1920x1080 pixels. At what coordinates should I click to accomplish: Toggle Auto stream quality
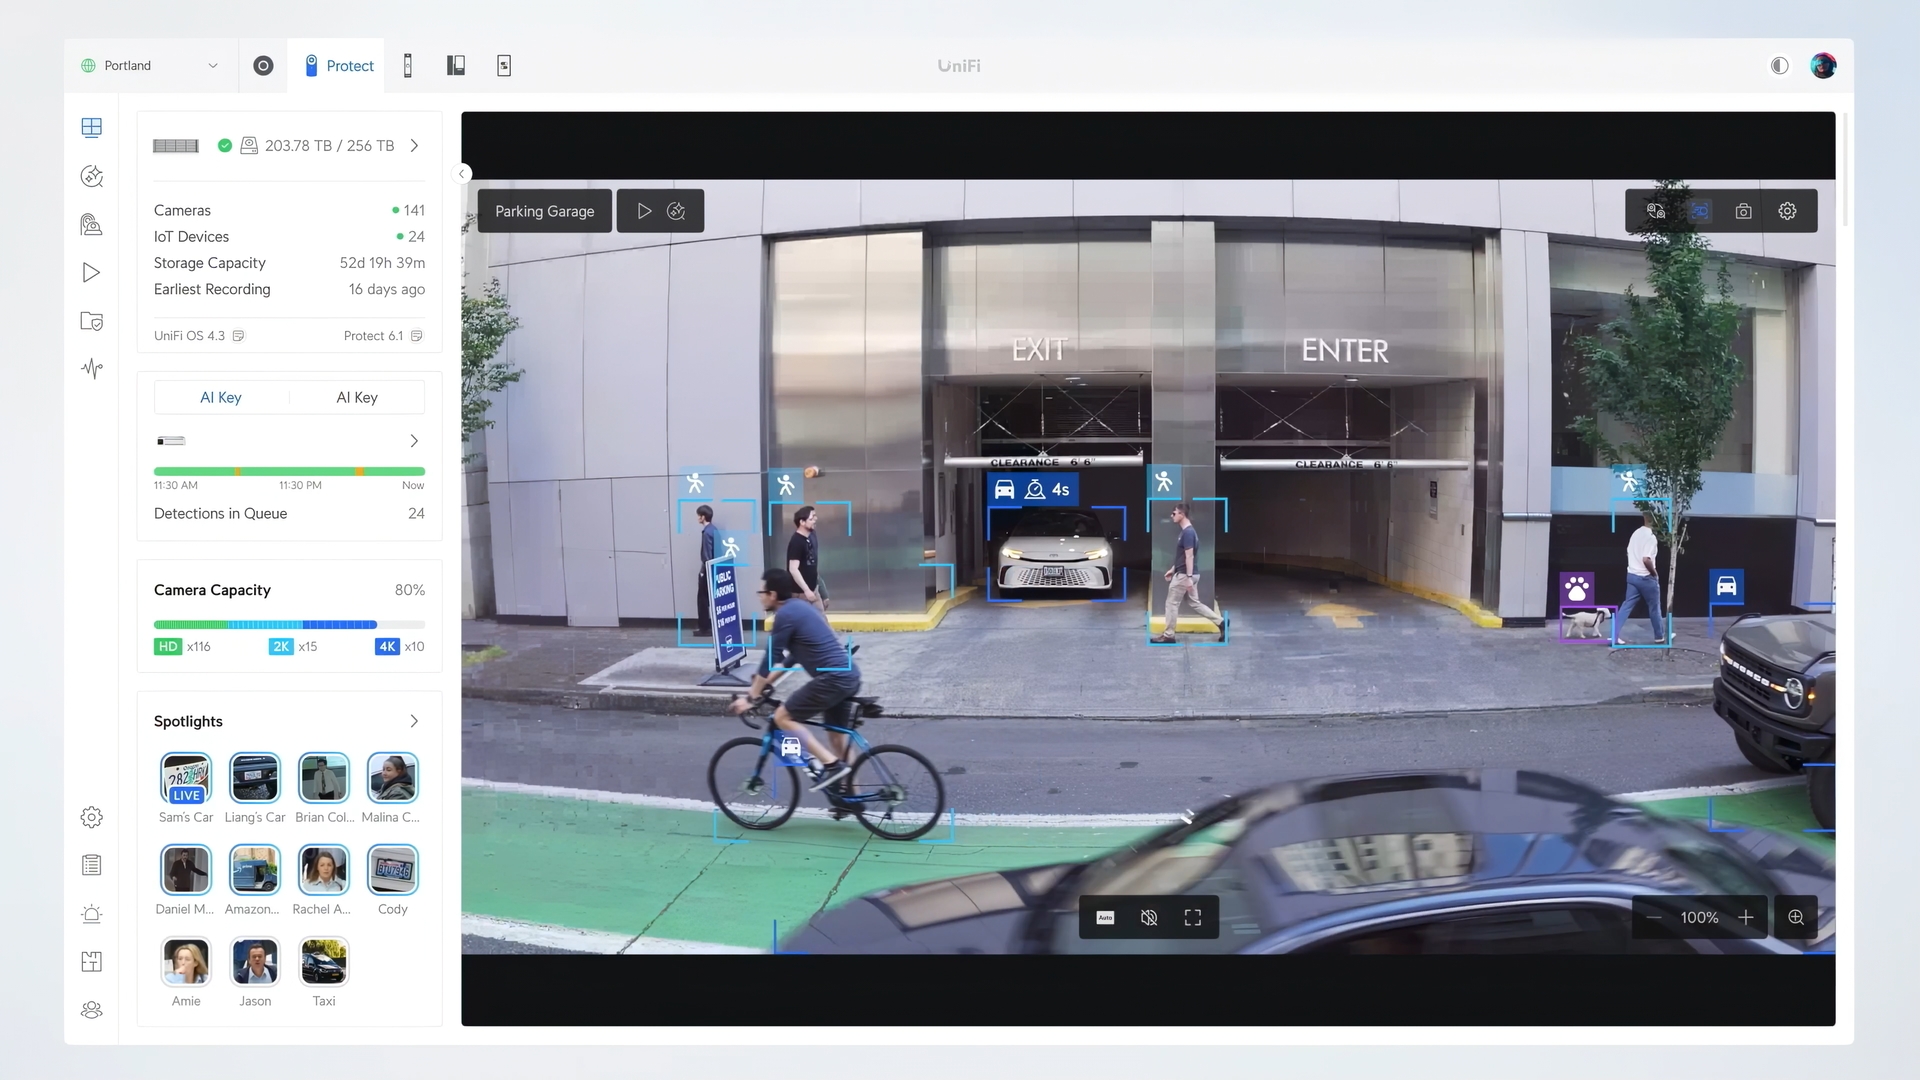tap(1105, 917)
